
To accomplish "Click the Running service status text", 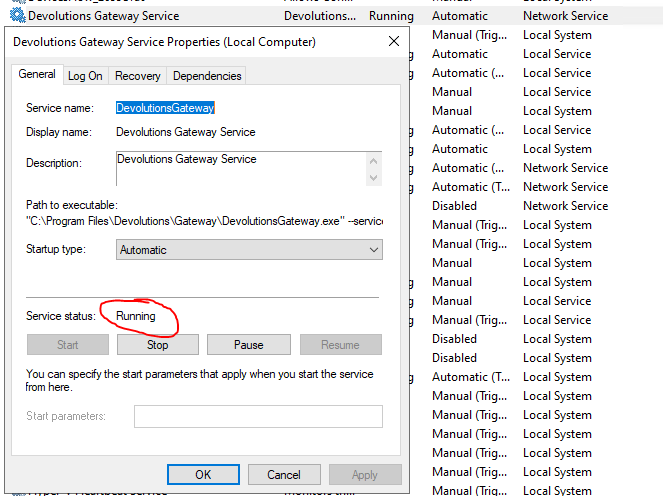I will pyautogui.click(x=136, y=316).
